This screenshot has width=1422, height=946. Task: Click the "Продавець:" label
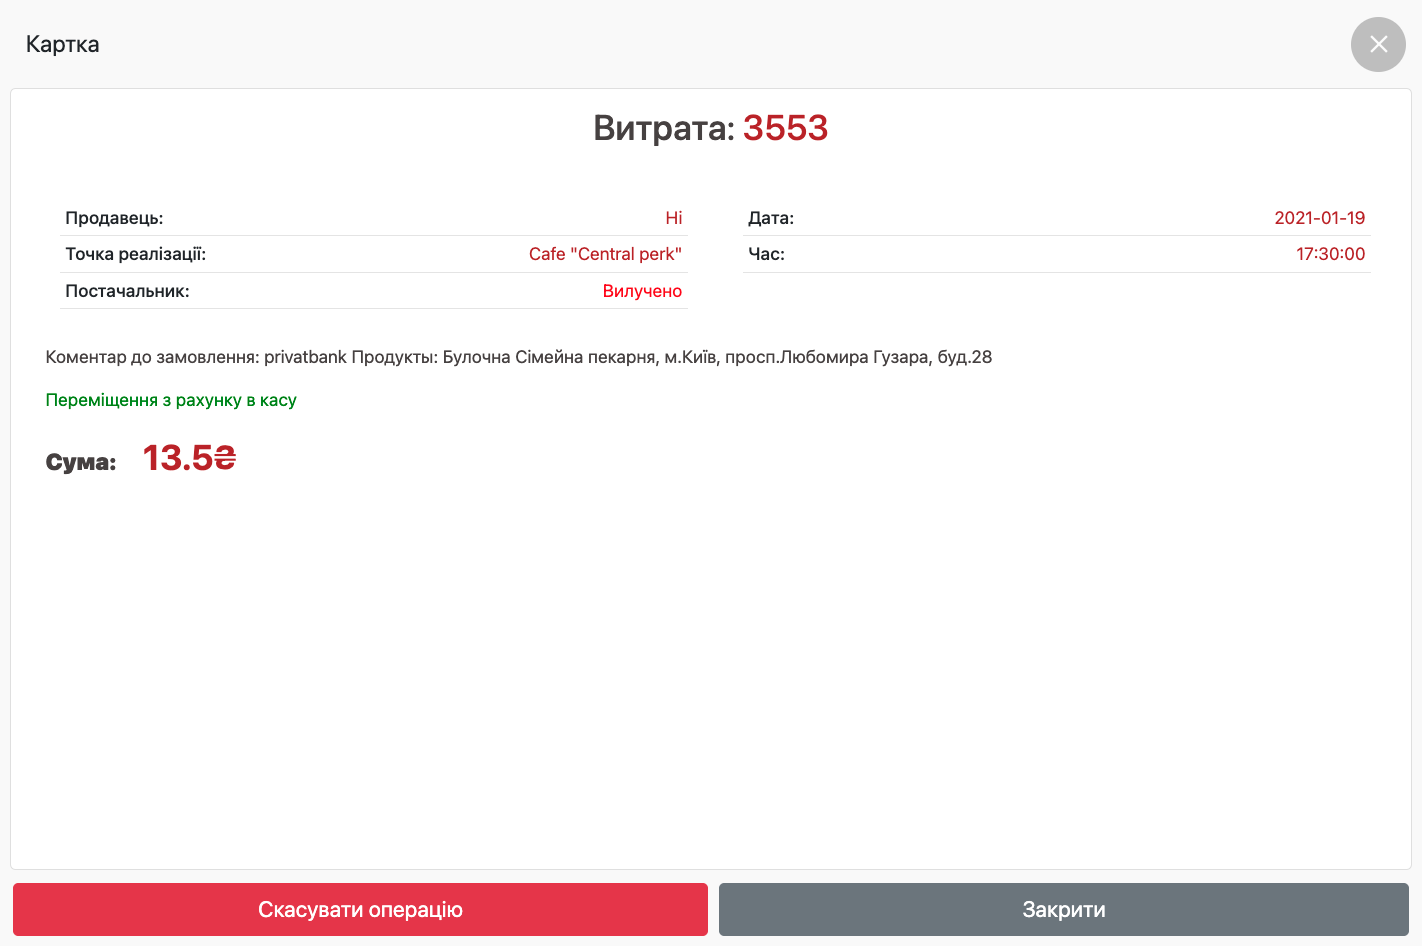tap(114, 218)
